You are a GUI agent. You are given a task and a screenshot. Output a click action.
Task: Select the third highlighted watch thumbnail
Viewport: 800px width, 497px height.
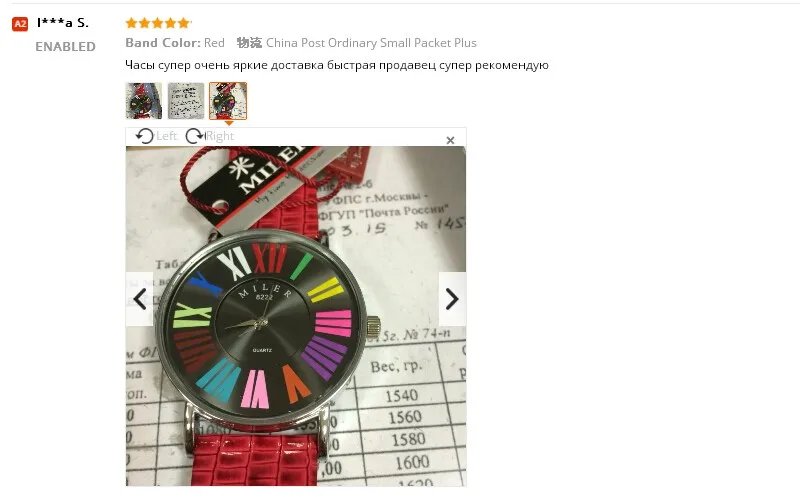tap(228, 101)
